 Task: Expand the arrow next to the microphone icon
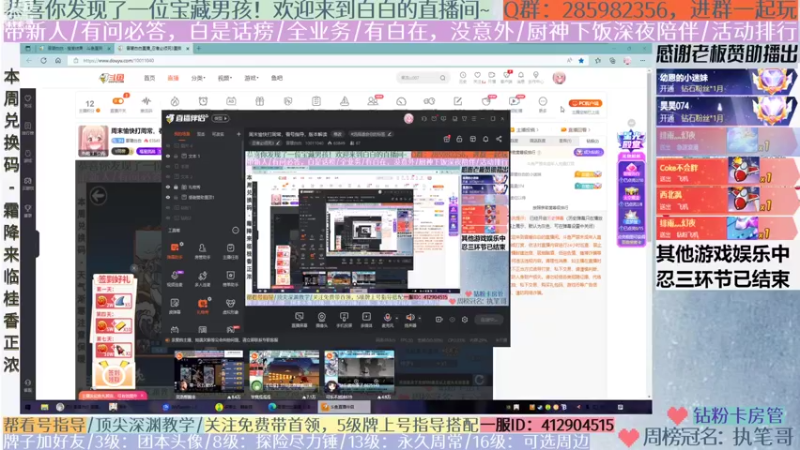point(397,318)
